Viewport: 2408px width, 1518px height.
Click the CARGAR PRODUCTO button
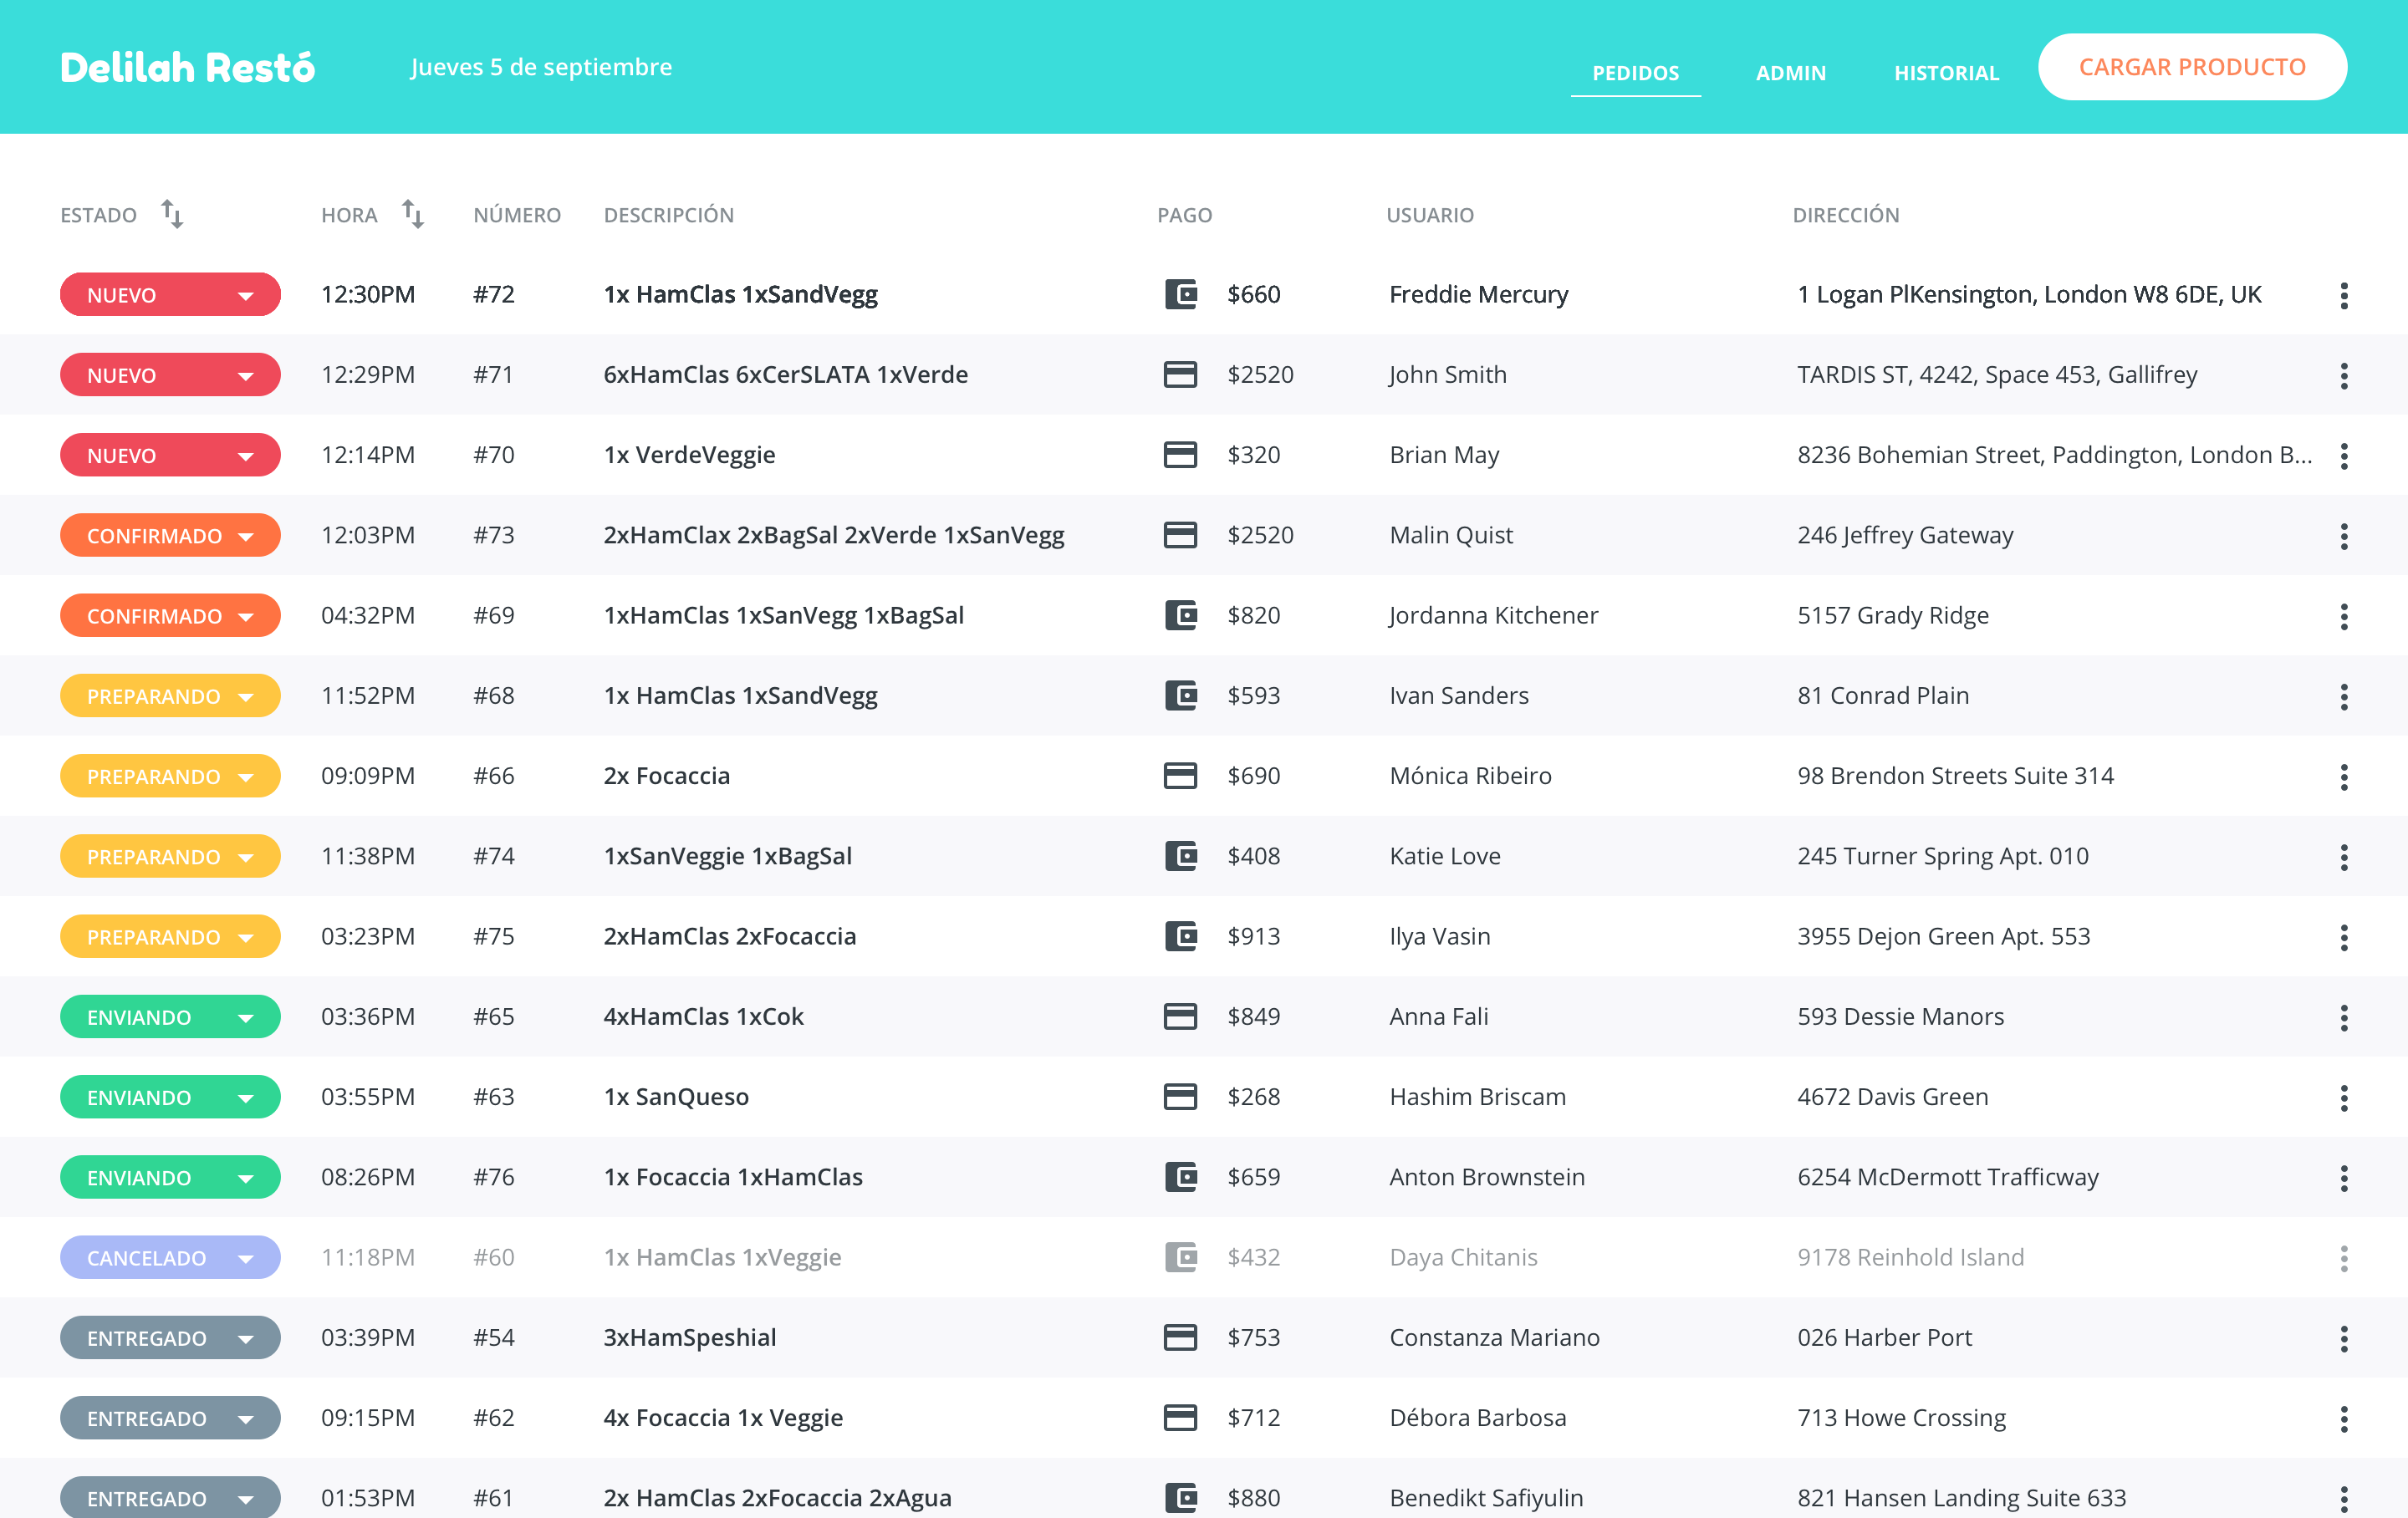tap(2192, 66)
